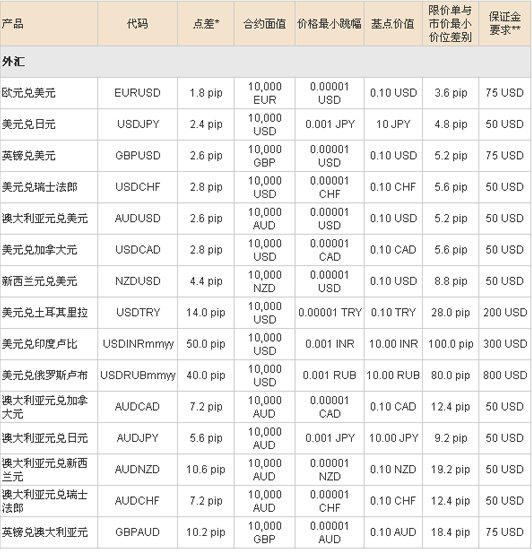The image size is (532, 555).
Task: Click the 800 USD margin requirement
Action: tap(505, 375)
